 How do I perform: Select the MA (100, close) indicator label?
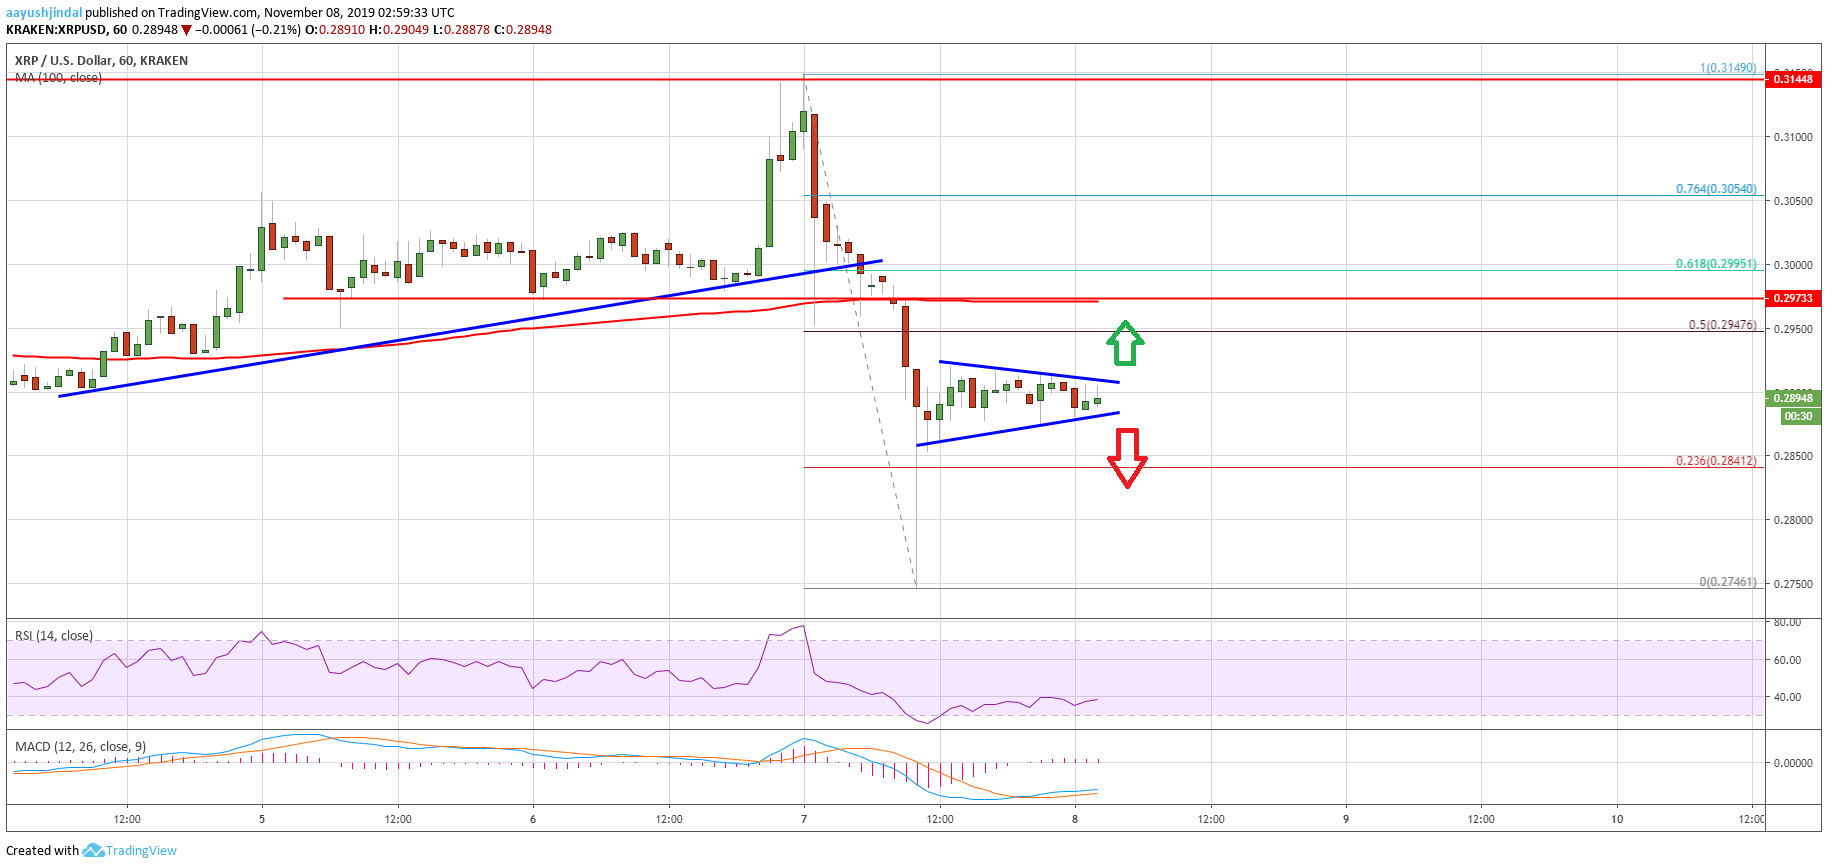58,78
